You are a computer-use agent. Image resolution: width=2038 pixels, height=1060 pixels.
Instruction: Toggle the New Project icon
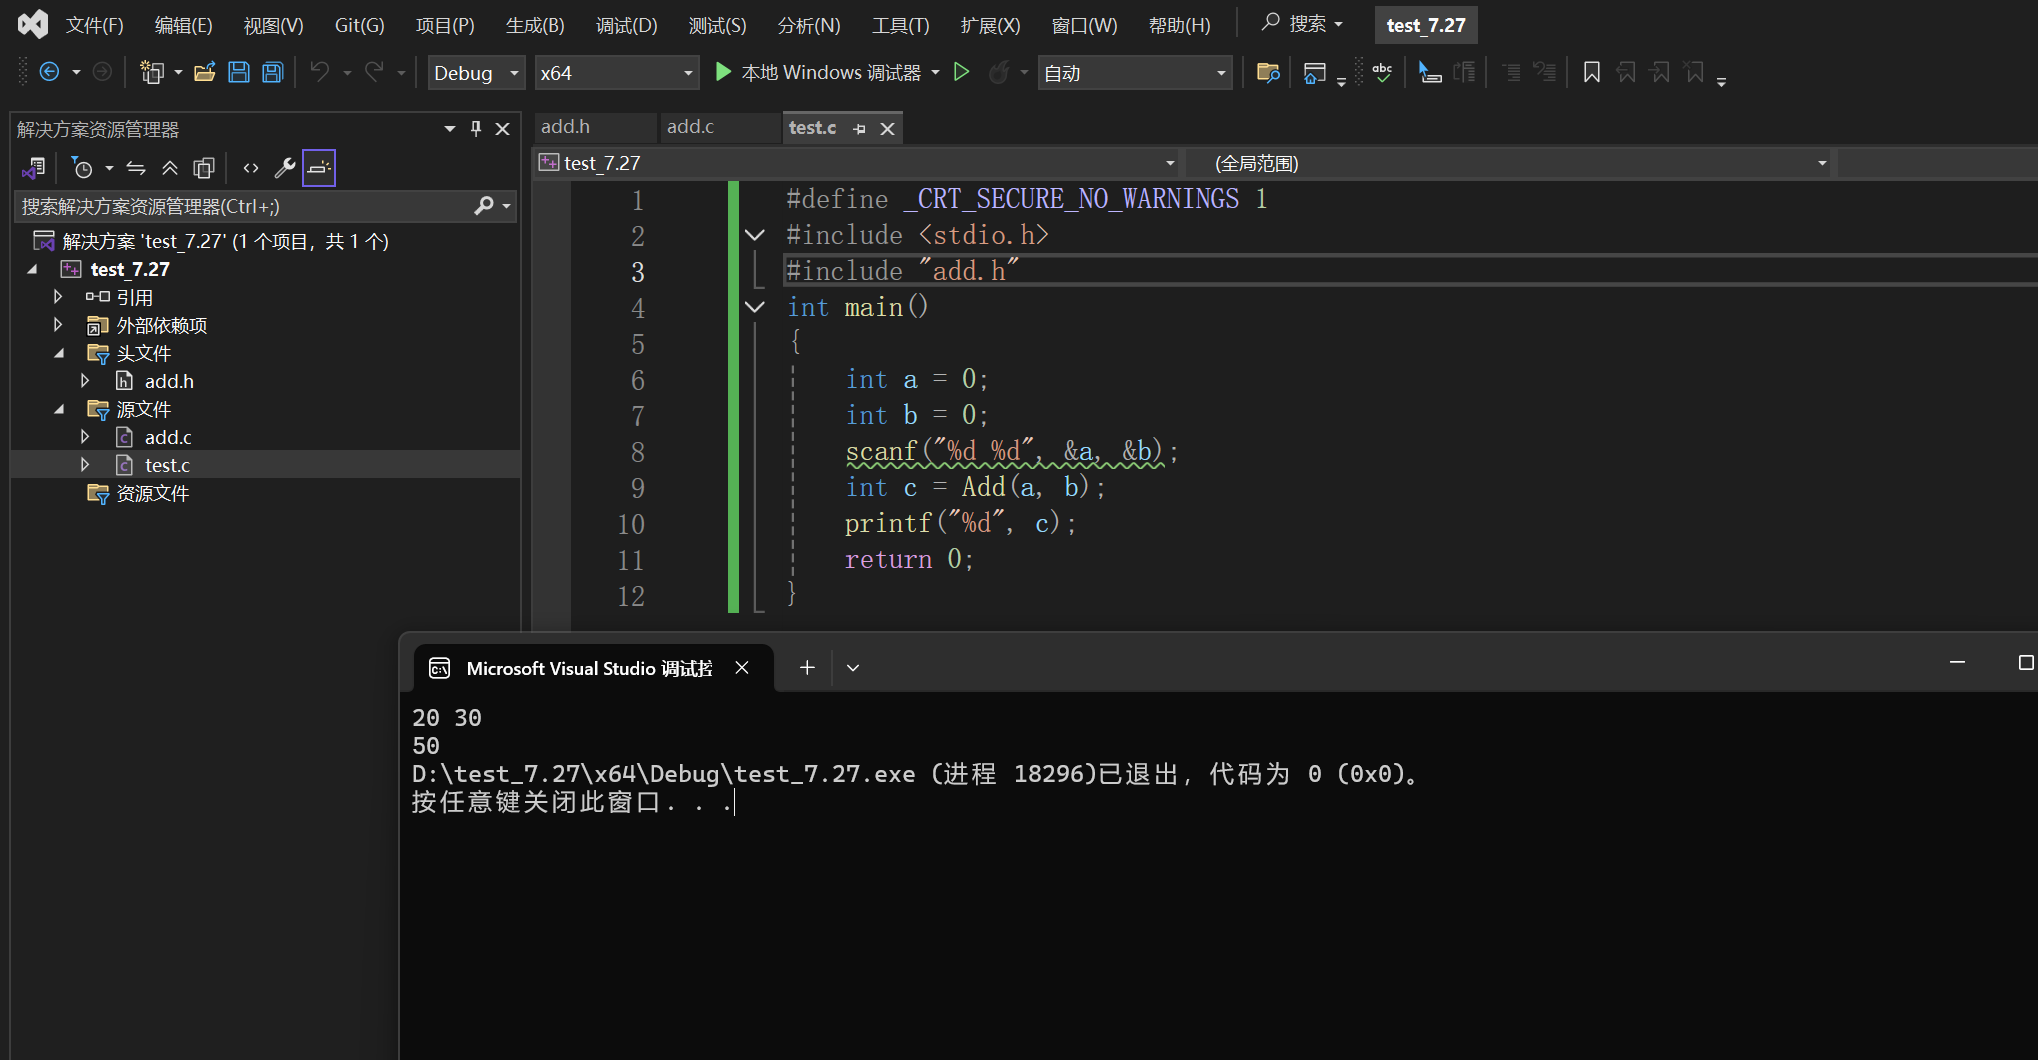[152, 71]
